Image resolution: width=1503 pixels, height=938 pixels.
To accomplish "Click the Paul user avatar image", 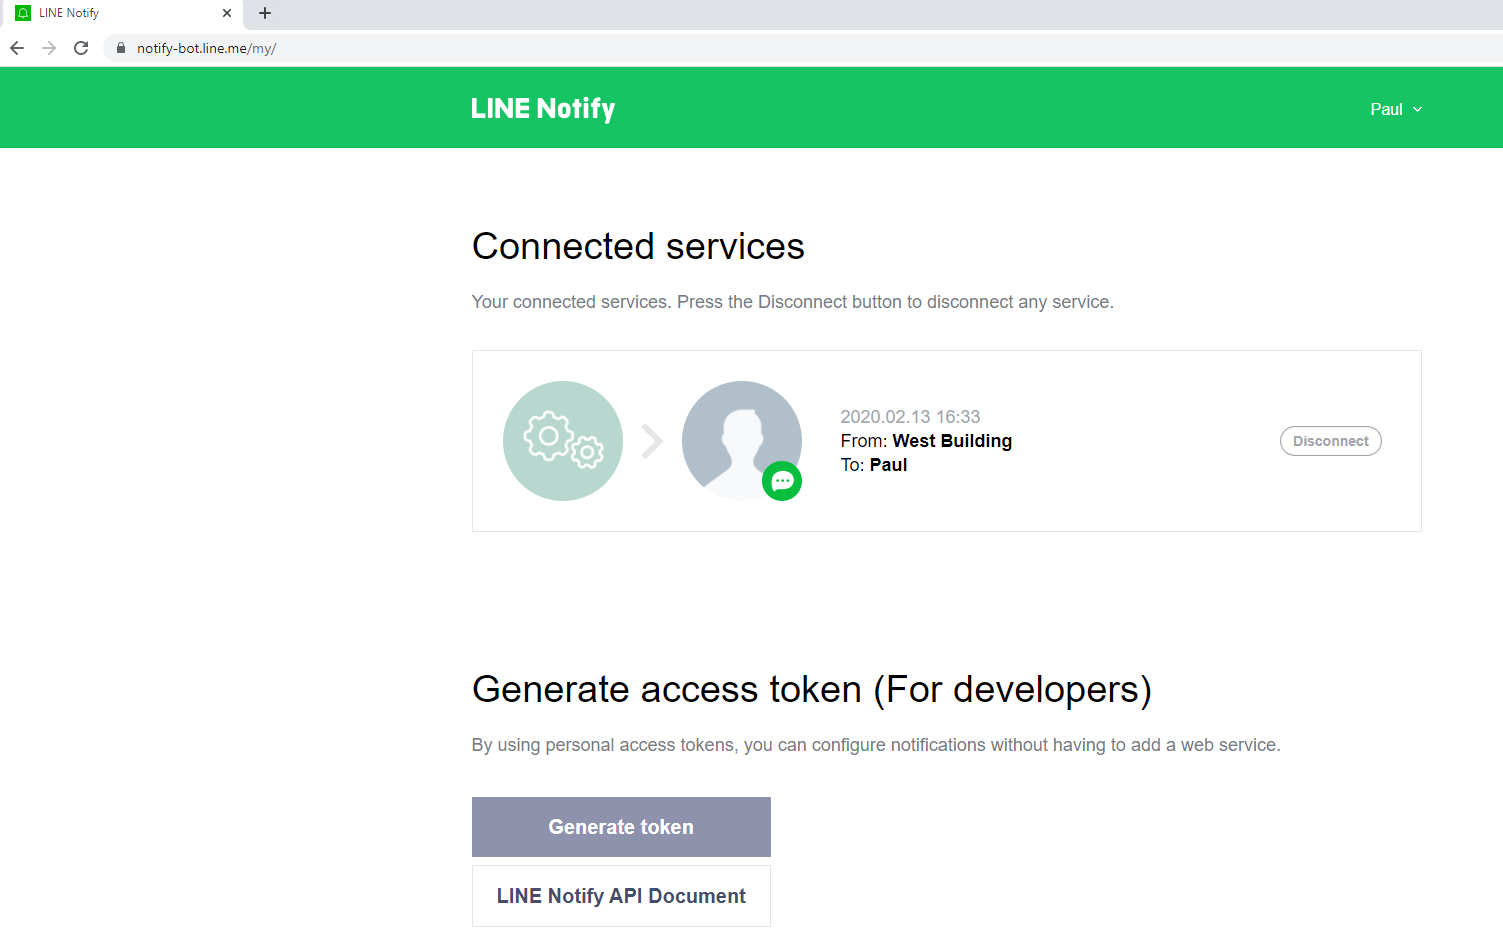I will (742, 441).
